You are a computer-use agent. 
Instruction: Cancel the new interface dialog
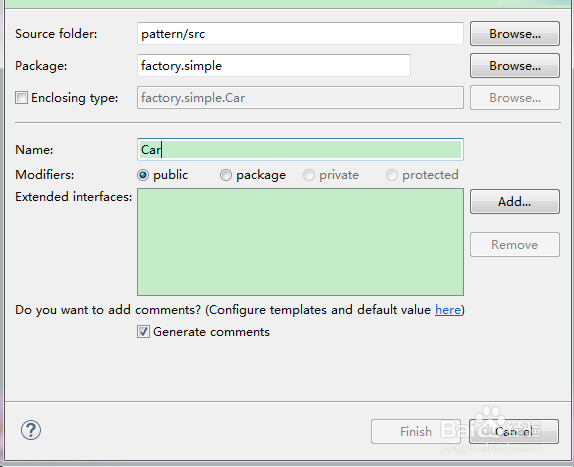click(514, 431)
